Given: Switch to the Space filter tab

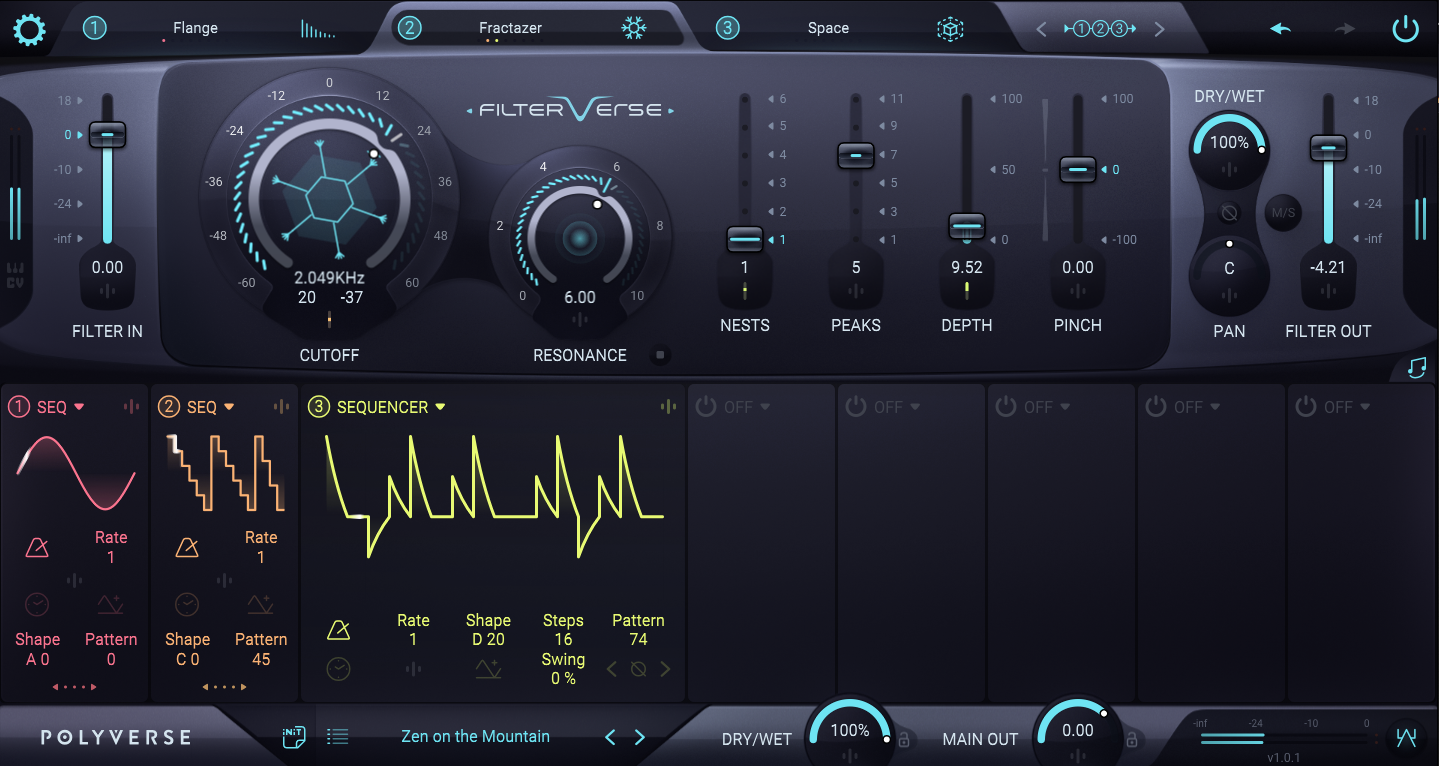Looking at the screenshot, I should [x=828, y=28].
